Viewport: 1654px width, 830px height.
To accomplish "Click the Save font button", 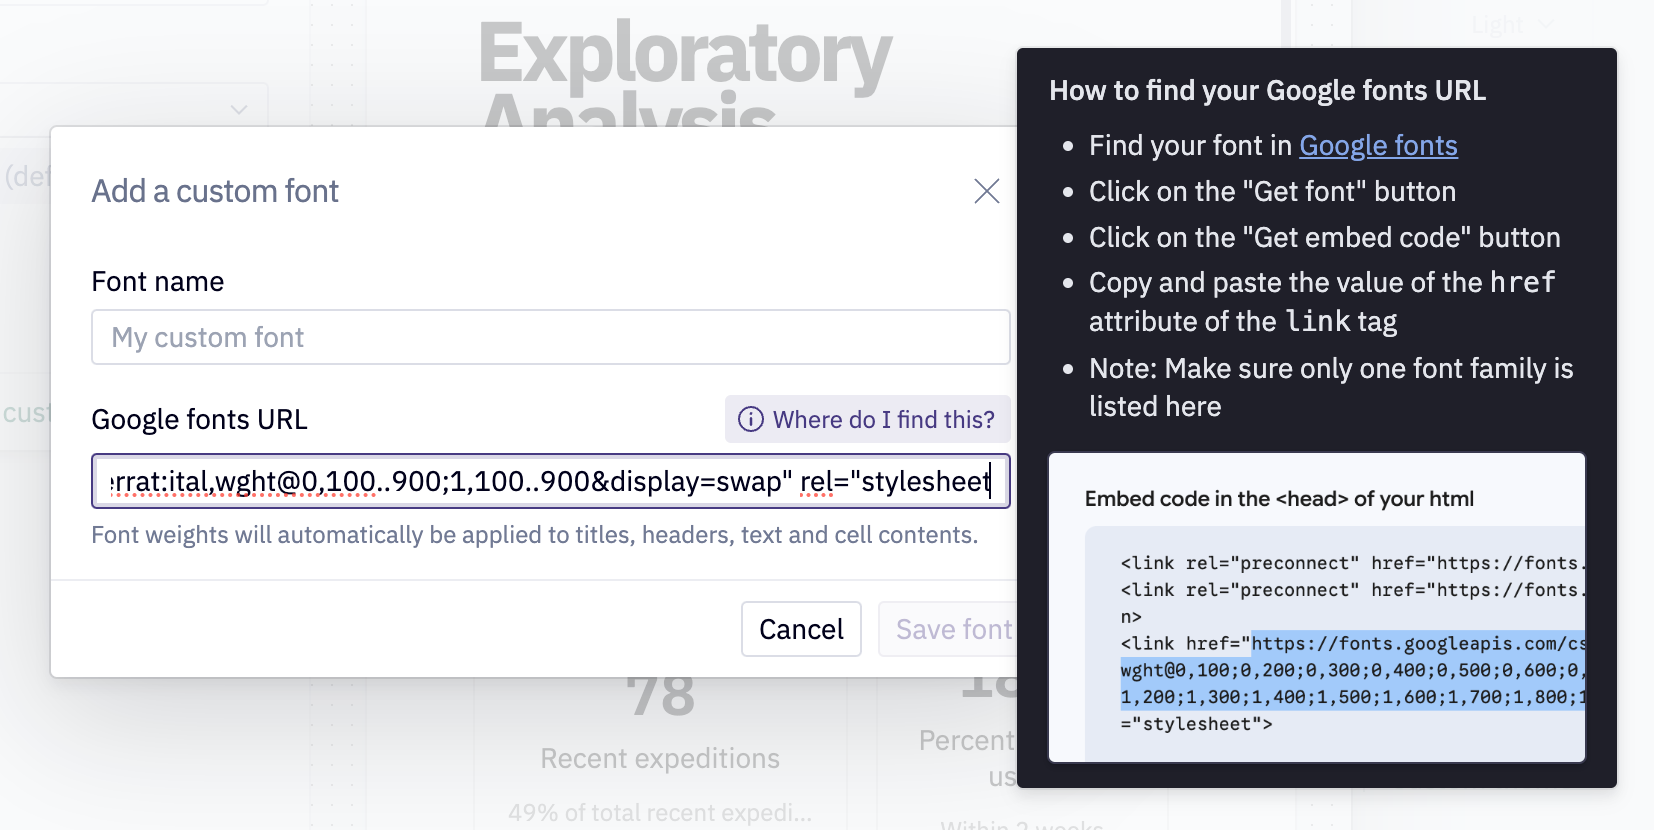I will (948, 629).
